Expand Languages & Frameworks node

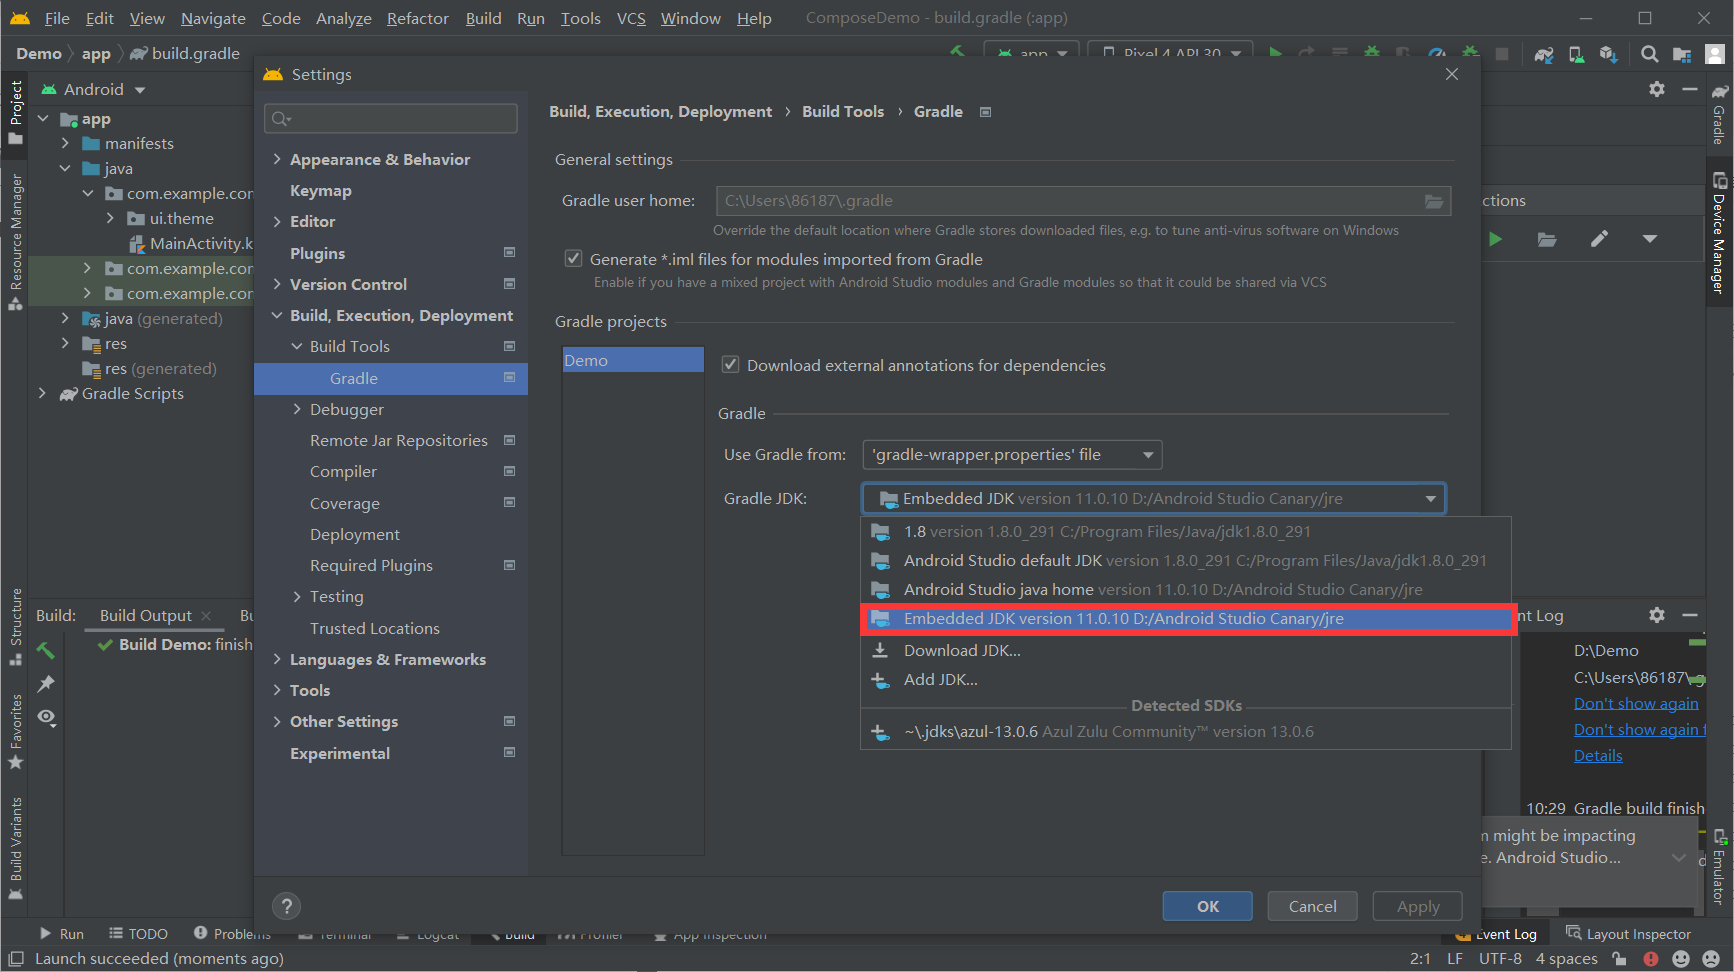pyautogui.click(x=277, y=659)
